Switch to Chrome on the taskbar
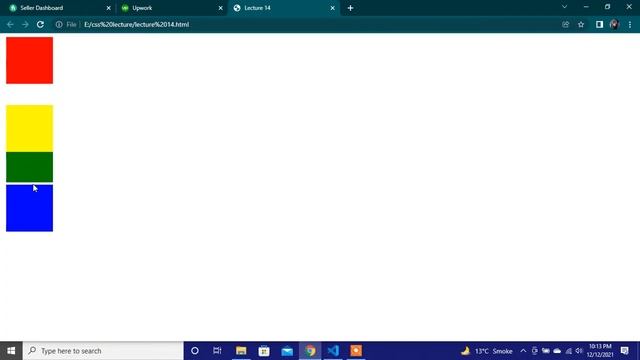This screenshot has width=640, height=360. [310, 351]
